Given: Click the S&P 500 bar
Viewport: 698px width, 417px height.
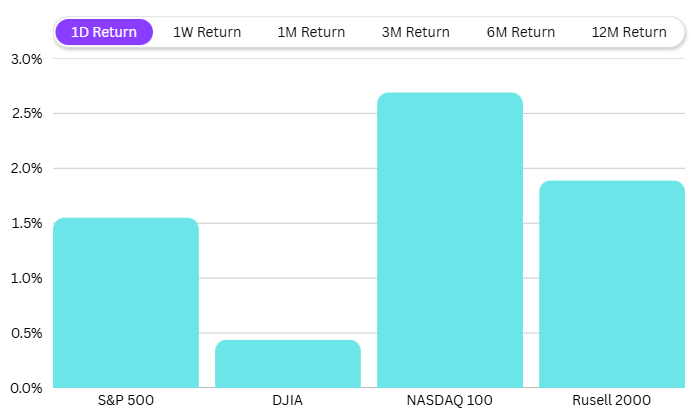Looking at the screenshot, I should click(126, 302).
